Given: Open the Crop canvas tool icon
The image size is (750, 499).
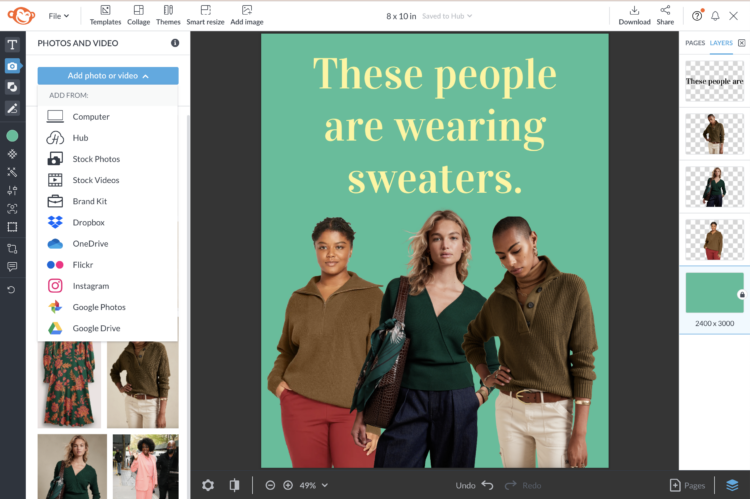Looking at the screenshot, I should point(12,248).
